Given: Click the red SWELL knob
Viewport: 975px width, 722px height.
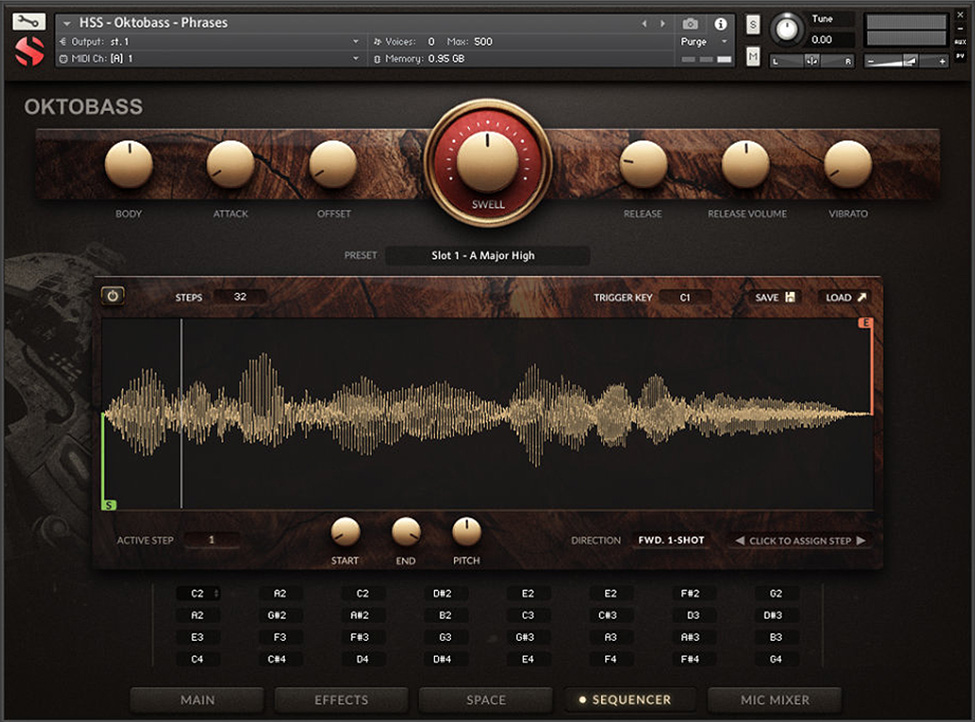Looking at the screenshot, I should click(488, 162).
